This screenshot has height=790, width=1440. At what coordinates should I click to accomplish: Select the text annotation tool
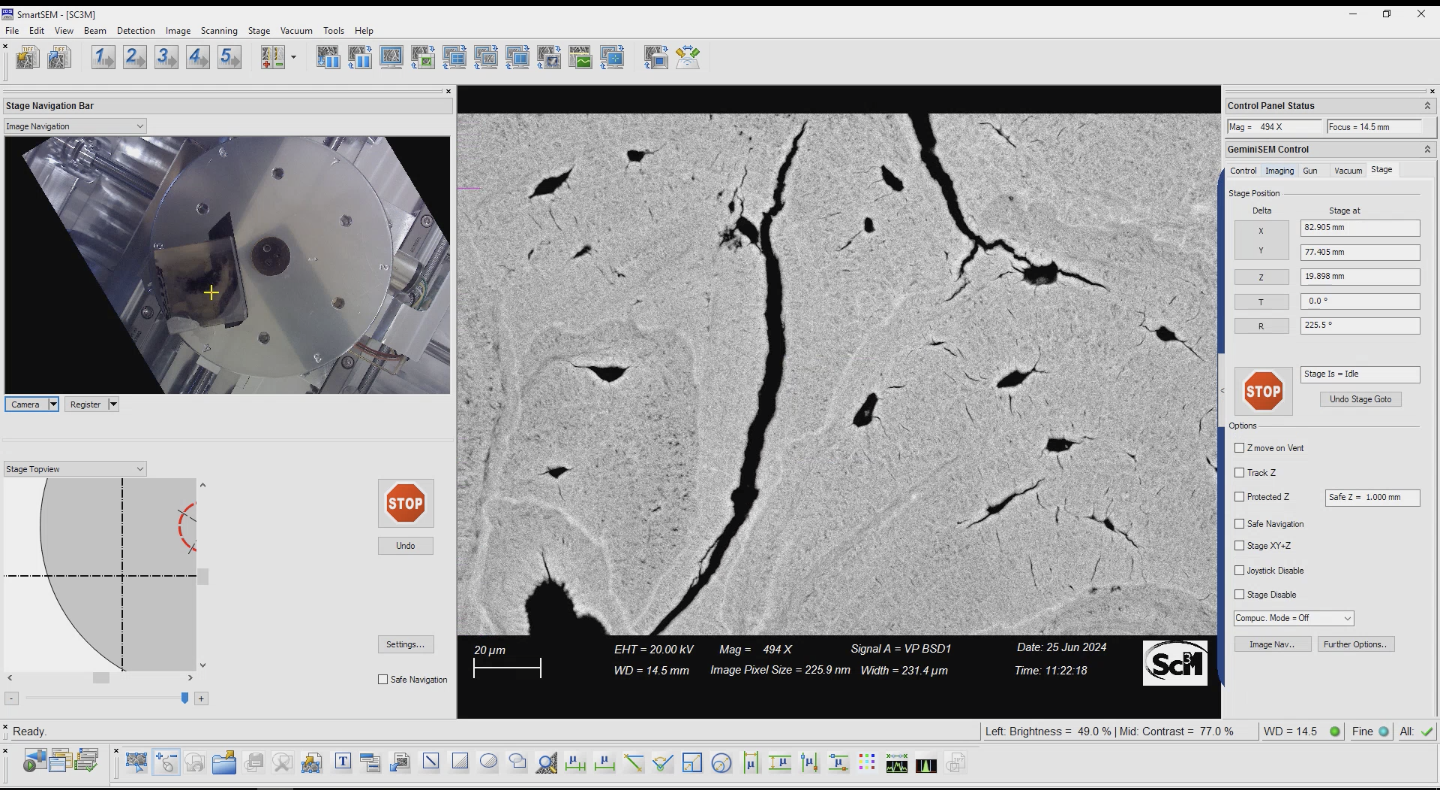pos(342,762)
